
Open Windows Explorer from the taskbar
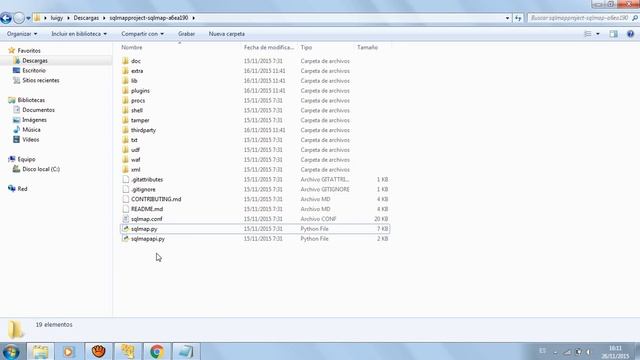(x=40, y=351)
